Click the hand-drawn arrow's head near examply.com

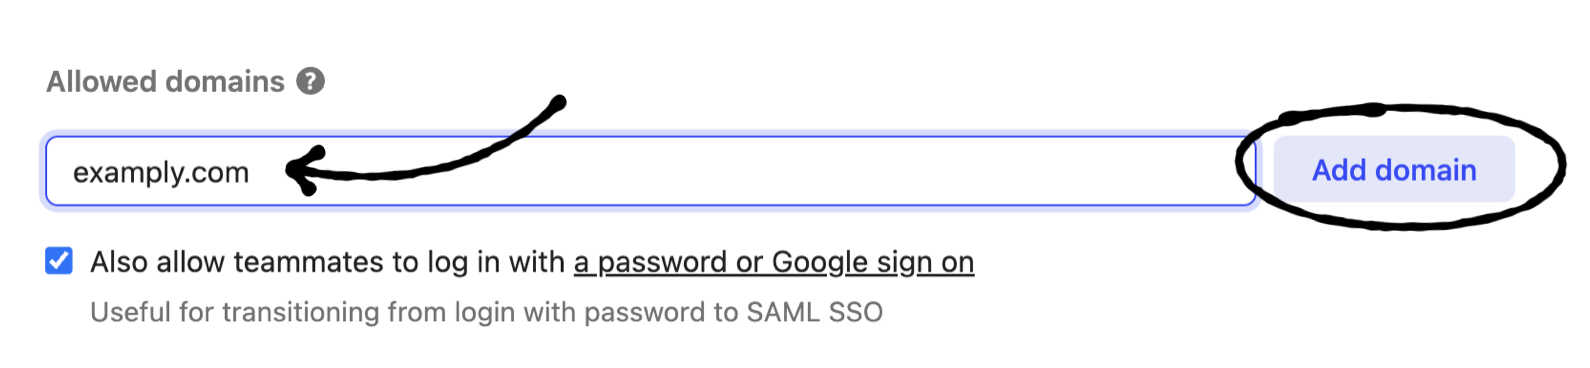(303, 170)
